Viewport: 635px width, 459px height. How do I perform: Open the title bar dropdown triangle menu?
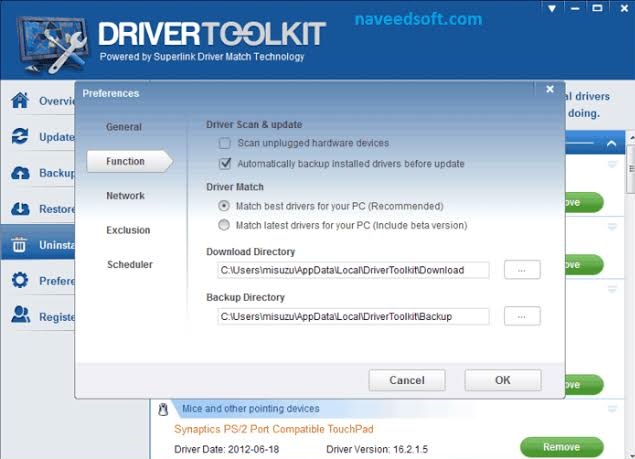coord(552,9)
